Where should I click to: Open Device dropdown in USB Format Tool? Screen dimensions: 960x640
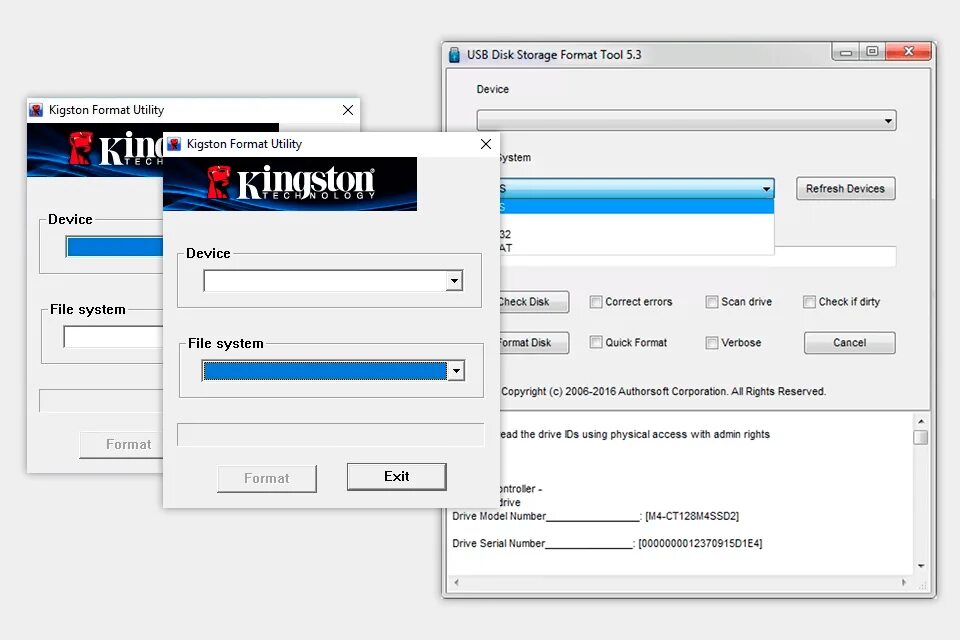(x=686, y=121)
